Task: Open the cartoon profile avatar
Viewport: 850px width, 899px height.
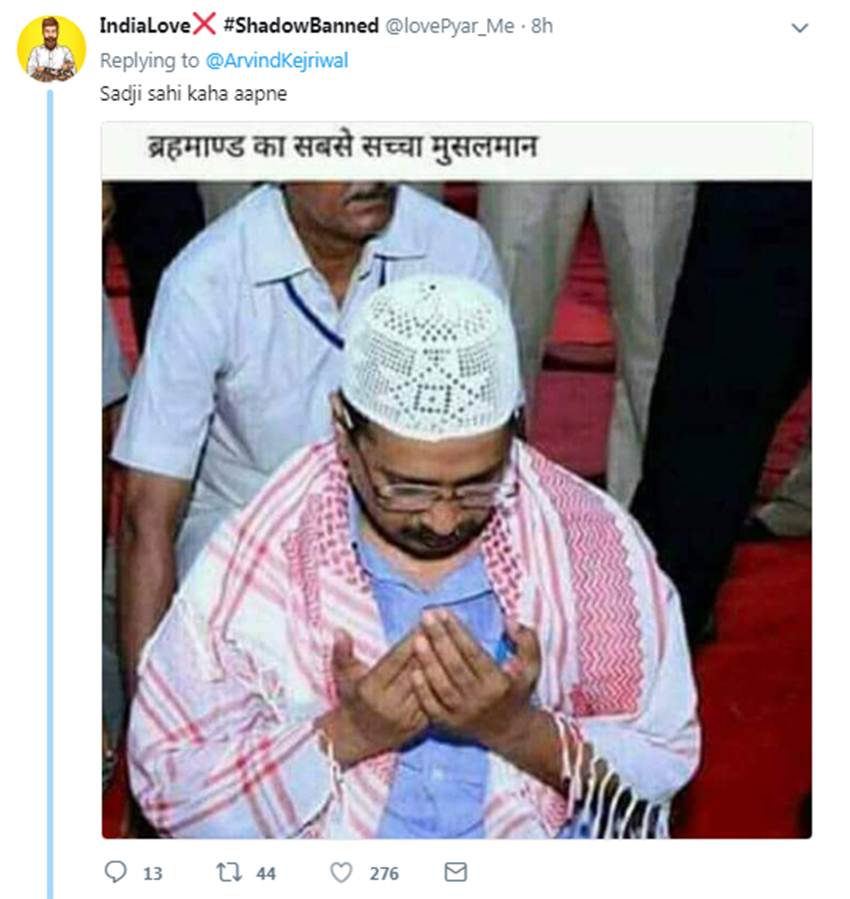Action: (51, 49)
